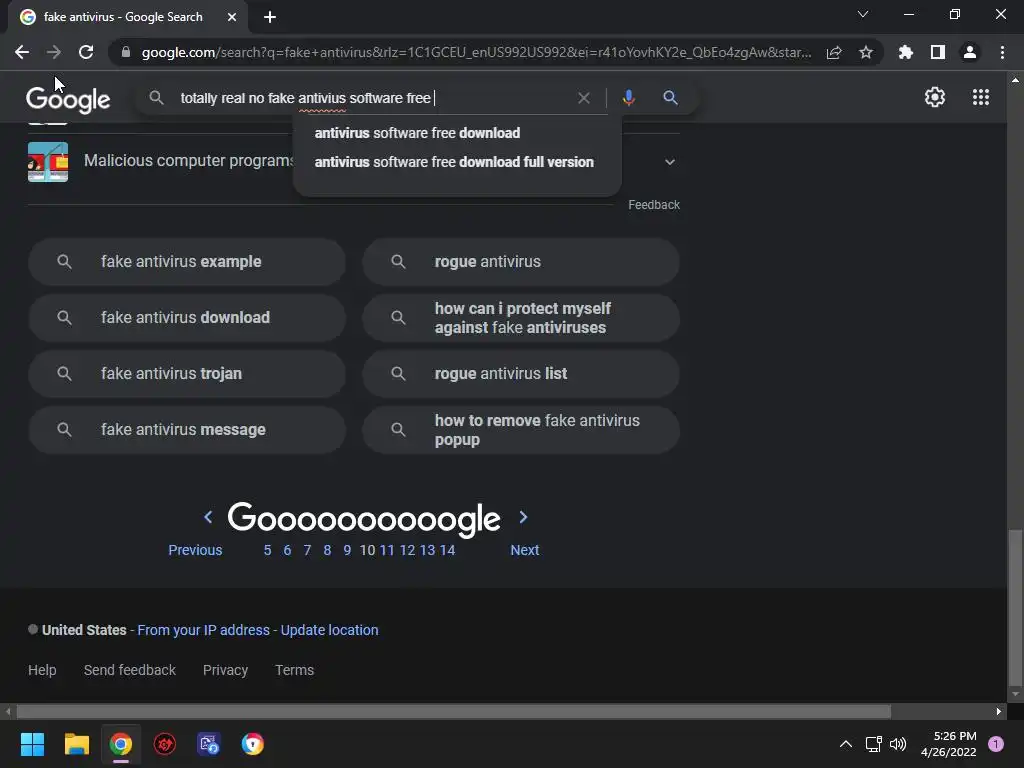This screenshot has height=768, width=1024.
Task: Open Chrome tab search dropdown
Action: coord(863,14)
